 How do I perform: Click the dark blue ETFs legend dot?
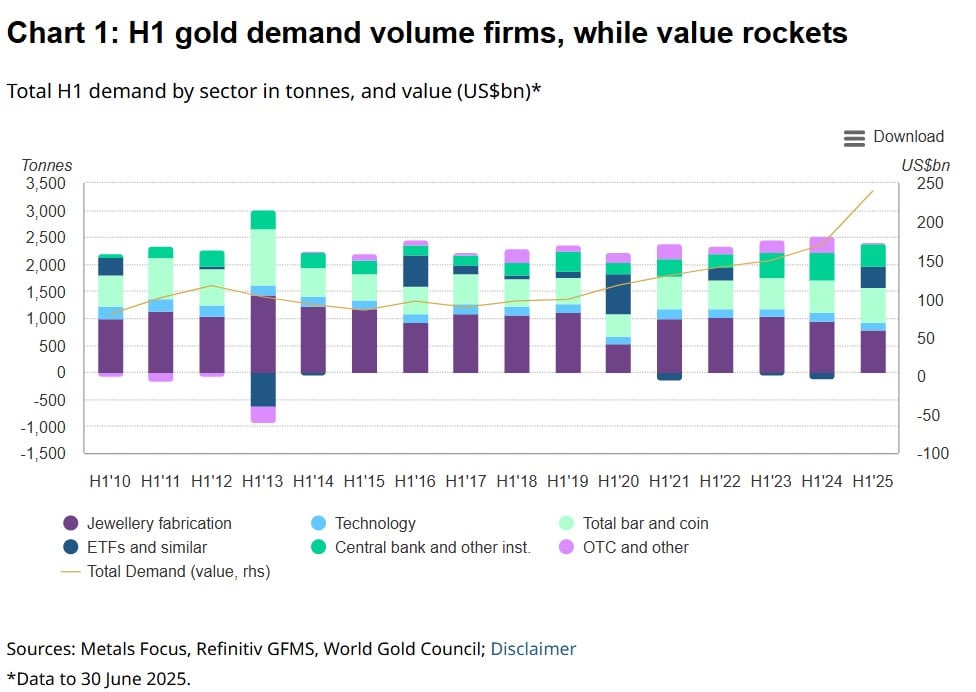(x=71, y=547)
